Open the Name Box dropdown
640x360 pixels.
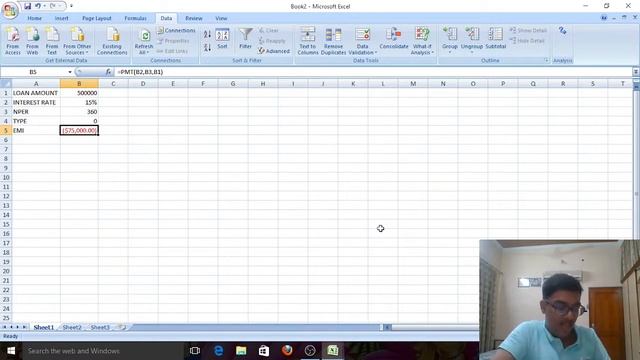pos(70,72)
